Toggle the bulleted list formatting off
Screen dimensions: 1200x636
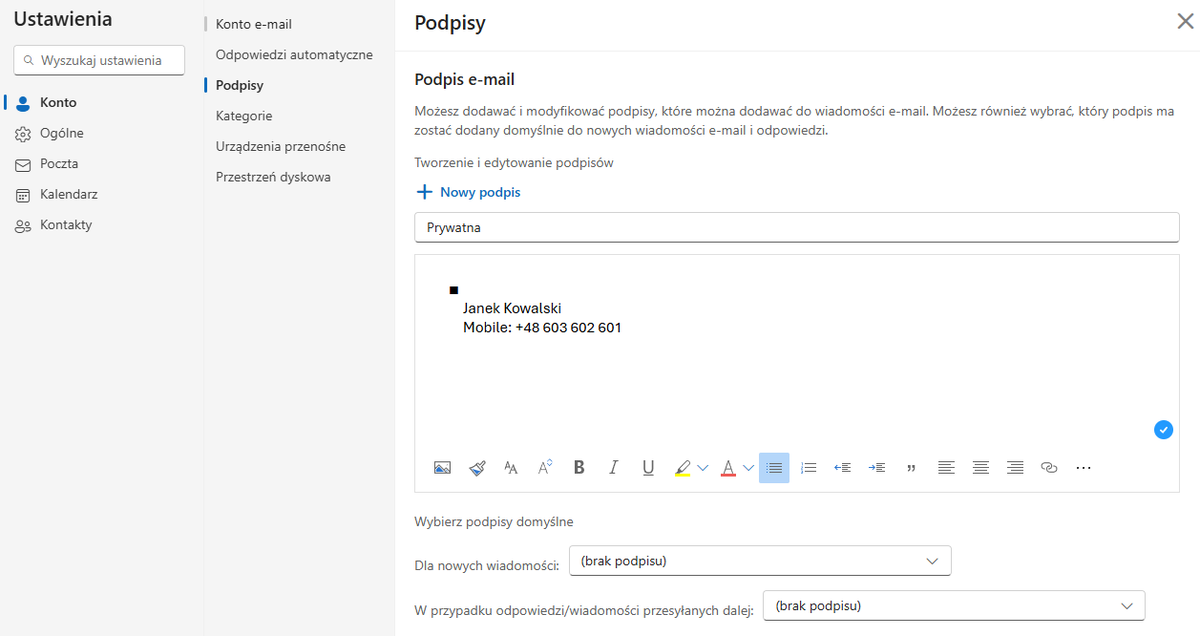(x=773, y=467)
